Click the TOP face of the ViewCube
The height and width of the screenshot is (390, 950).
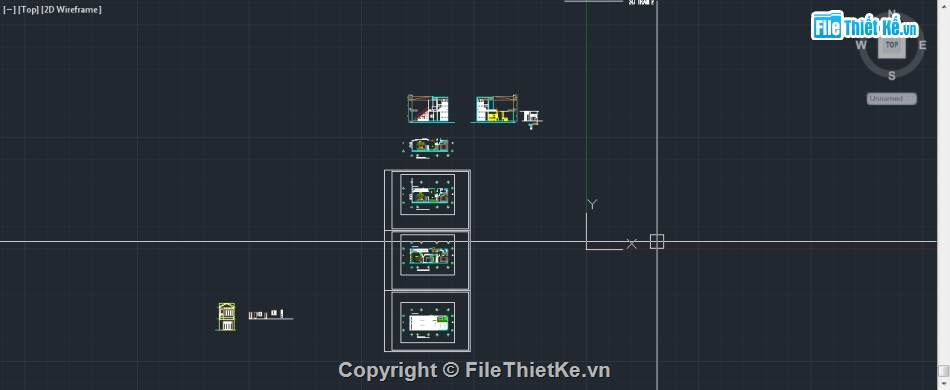pyautogui.click(x=891, y=45)
